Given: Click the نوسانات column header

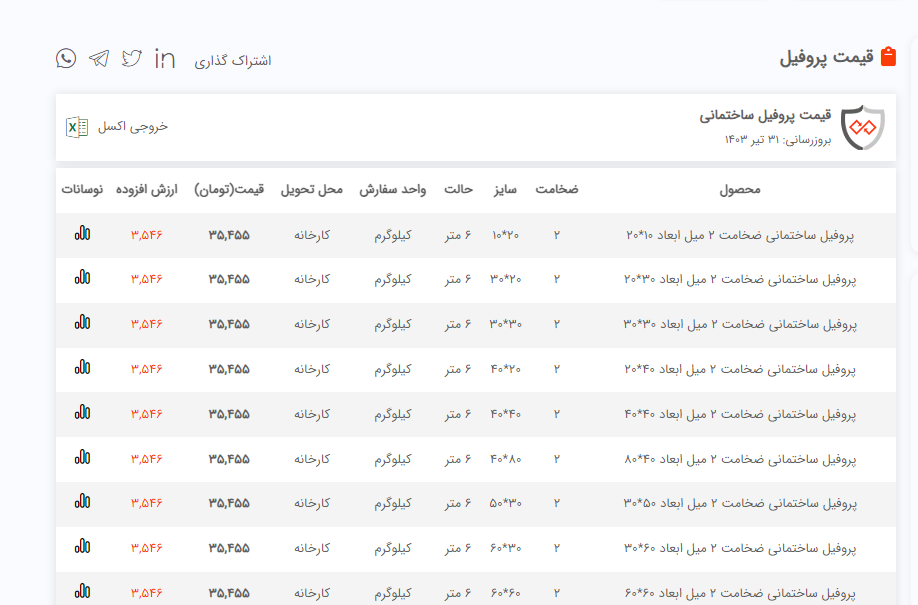Looking at the screenshot, I should pos(82,189).
